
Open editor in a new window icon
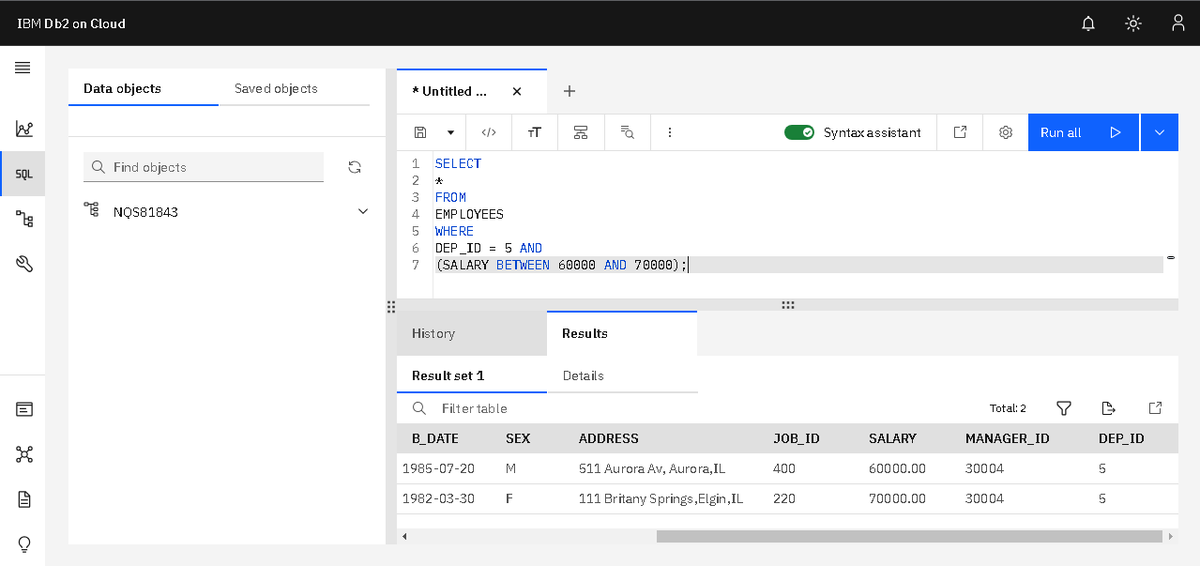960,132
